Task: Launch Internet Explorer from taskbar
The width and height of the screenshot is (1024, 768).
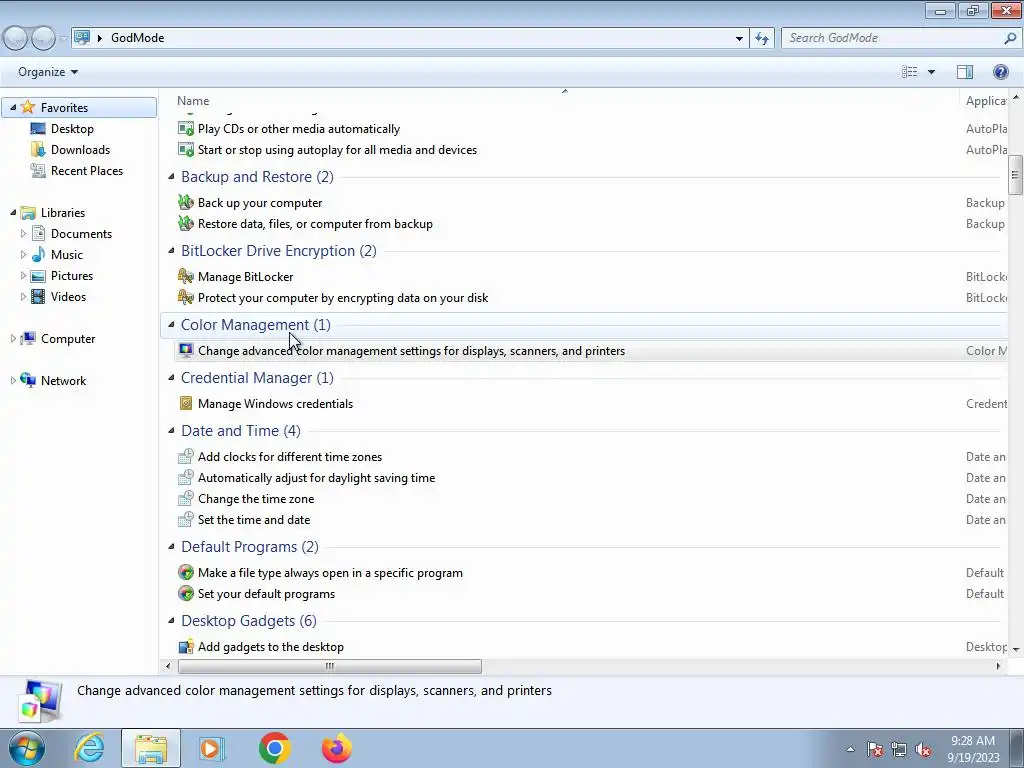Action: coord(89,748)
